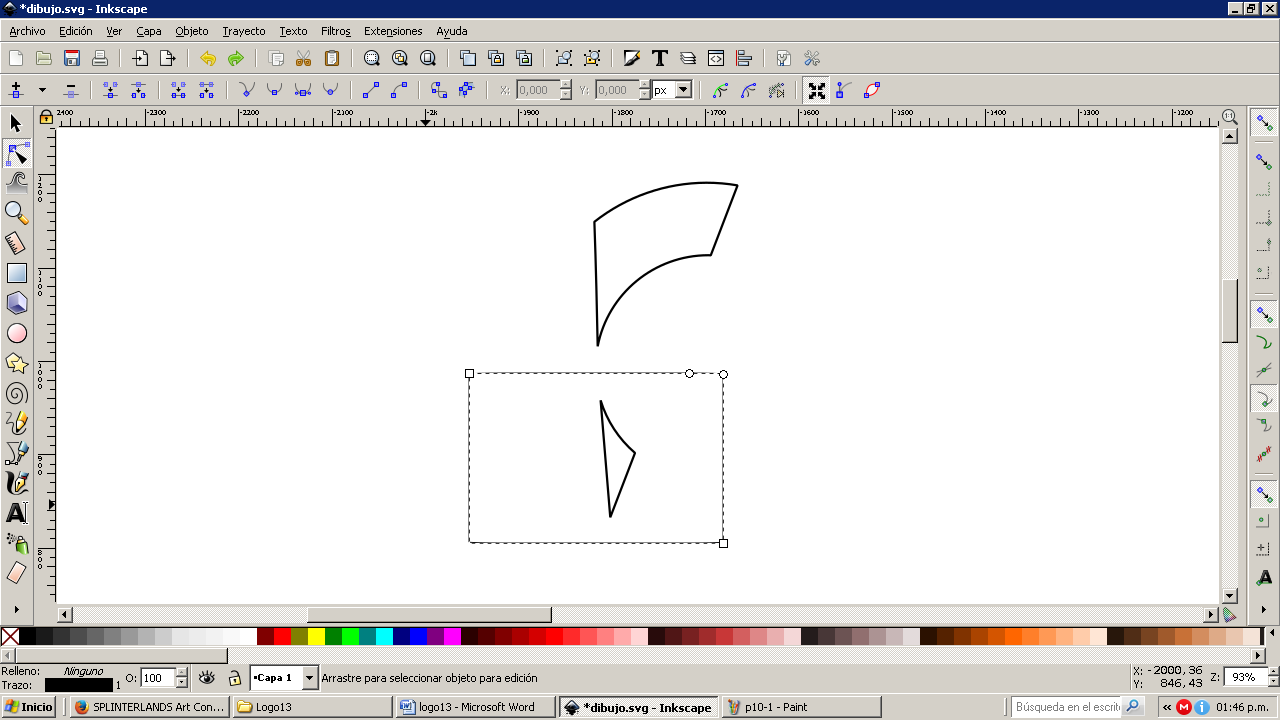Viewport: 1280px width, 720px height.
Task: Select the Eraser tool
Action: click(x=16, y=573)
